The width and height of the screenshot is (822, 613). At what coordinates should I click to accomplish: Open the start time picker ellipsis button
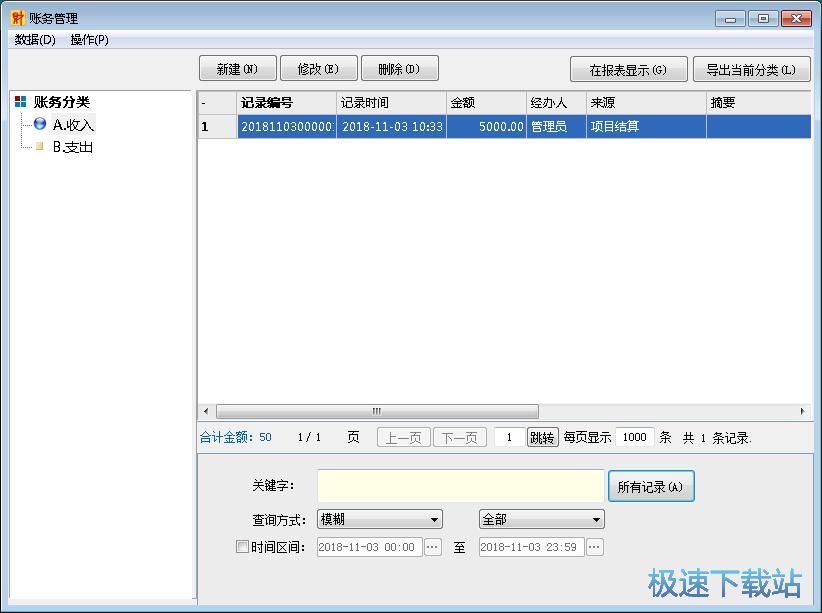pyautogui.click(x=432, y=547)
